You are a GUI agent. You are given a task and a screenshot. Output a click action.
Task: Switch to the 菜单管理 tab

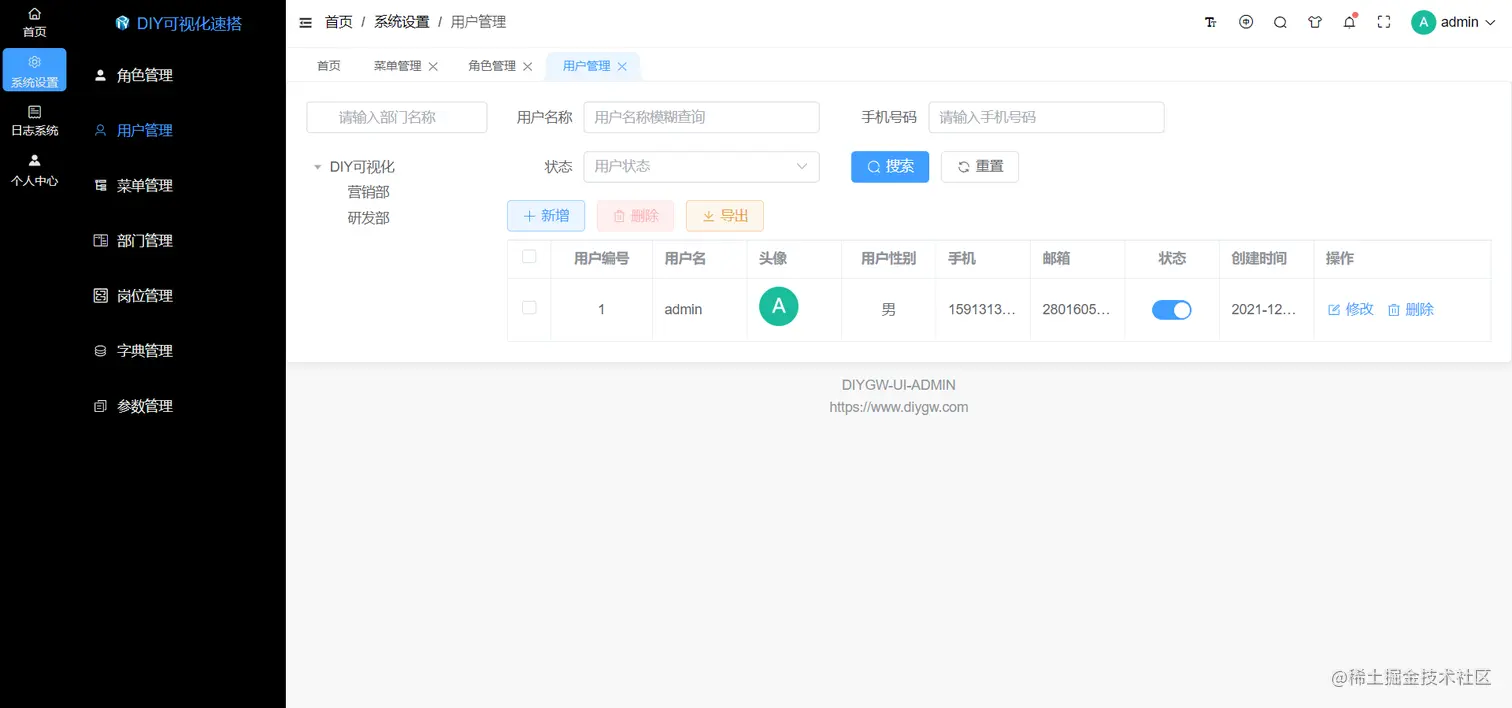(x=397, y=66)
